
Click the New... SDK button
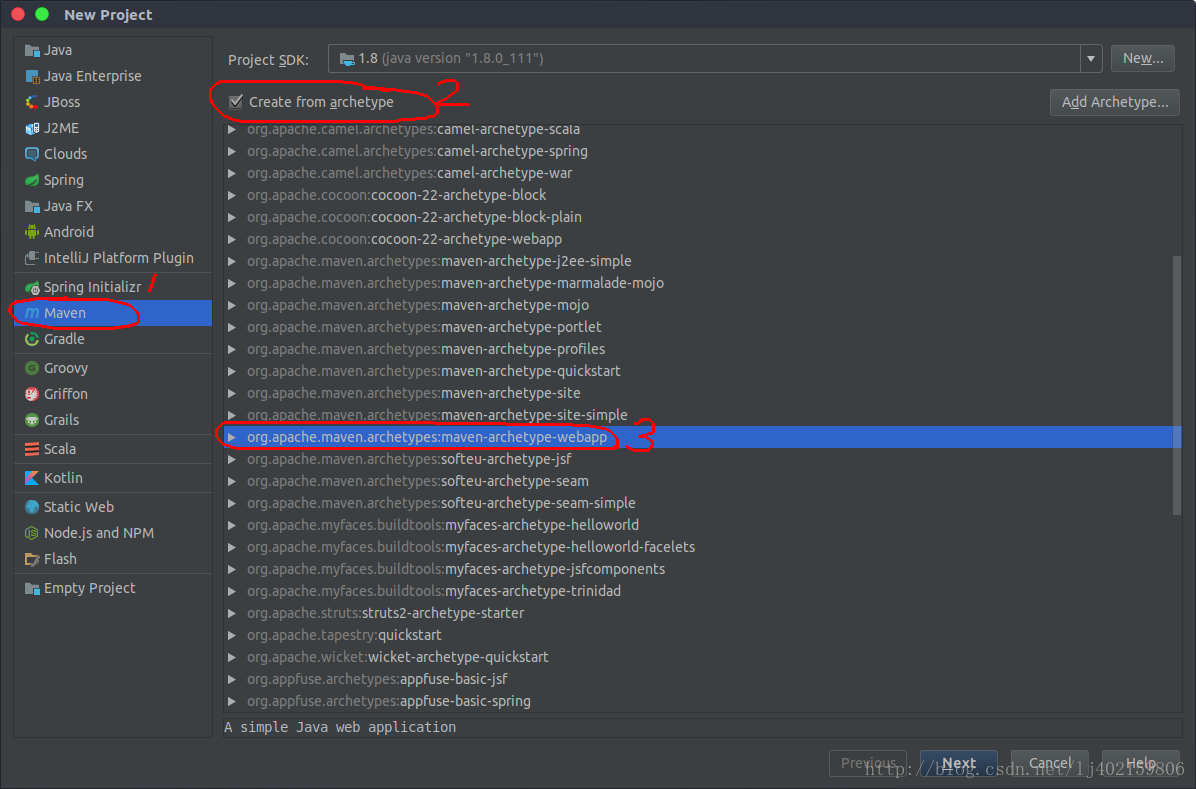(x=1143, y=59)
